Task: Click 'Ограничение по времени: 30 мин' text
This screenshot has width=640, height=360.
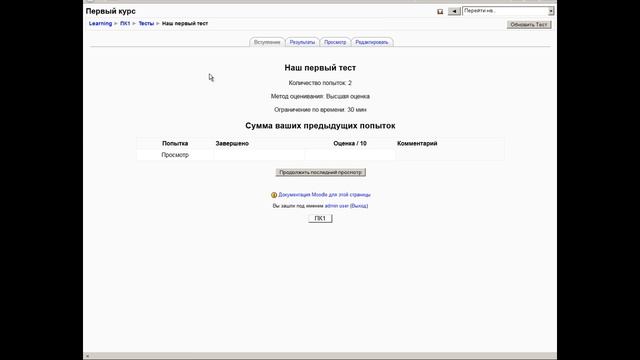Action: pyautogui.click(x=320, y=110)
